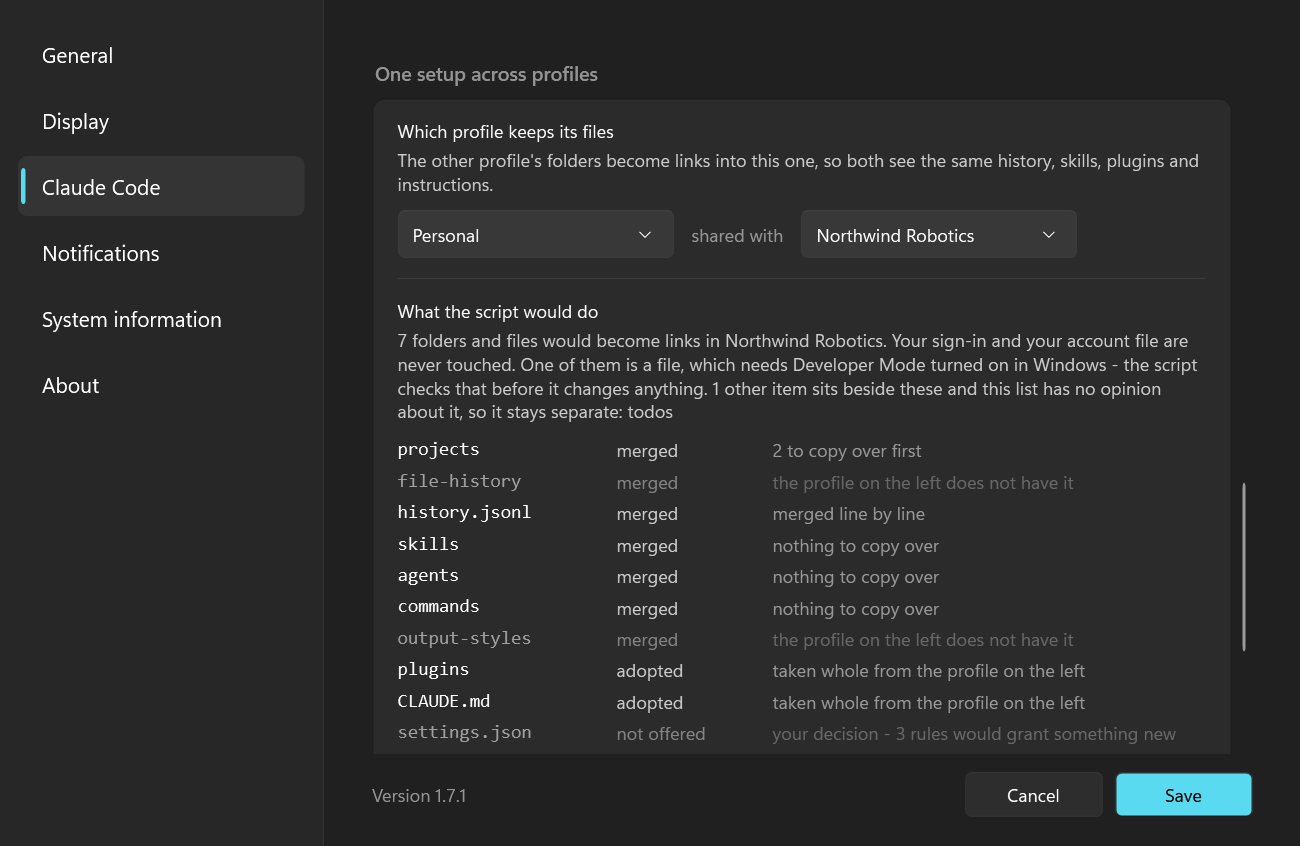Click the 'Version 1.7.1' label
This screenshot has height=846, width=1300.
[x=419, y=796]
